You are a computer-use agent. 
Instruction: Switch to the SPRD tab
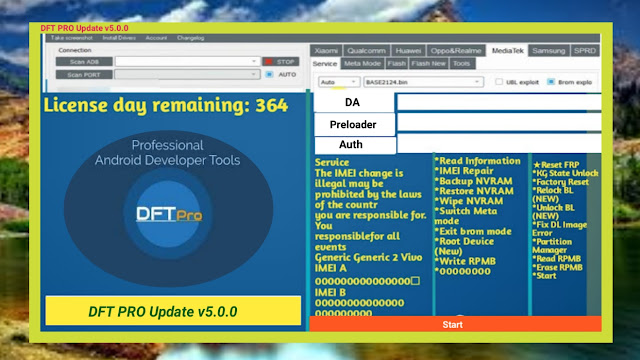click(585, 51)
